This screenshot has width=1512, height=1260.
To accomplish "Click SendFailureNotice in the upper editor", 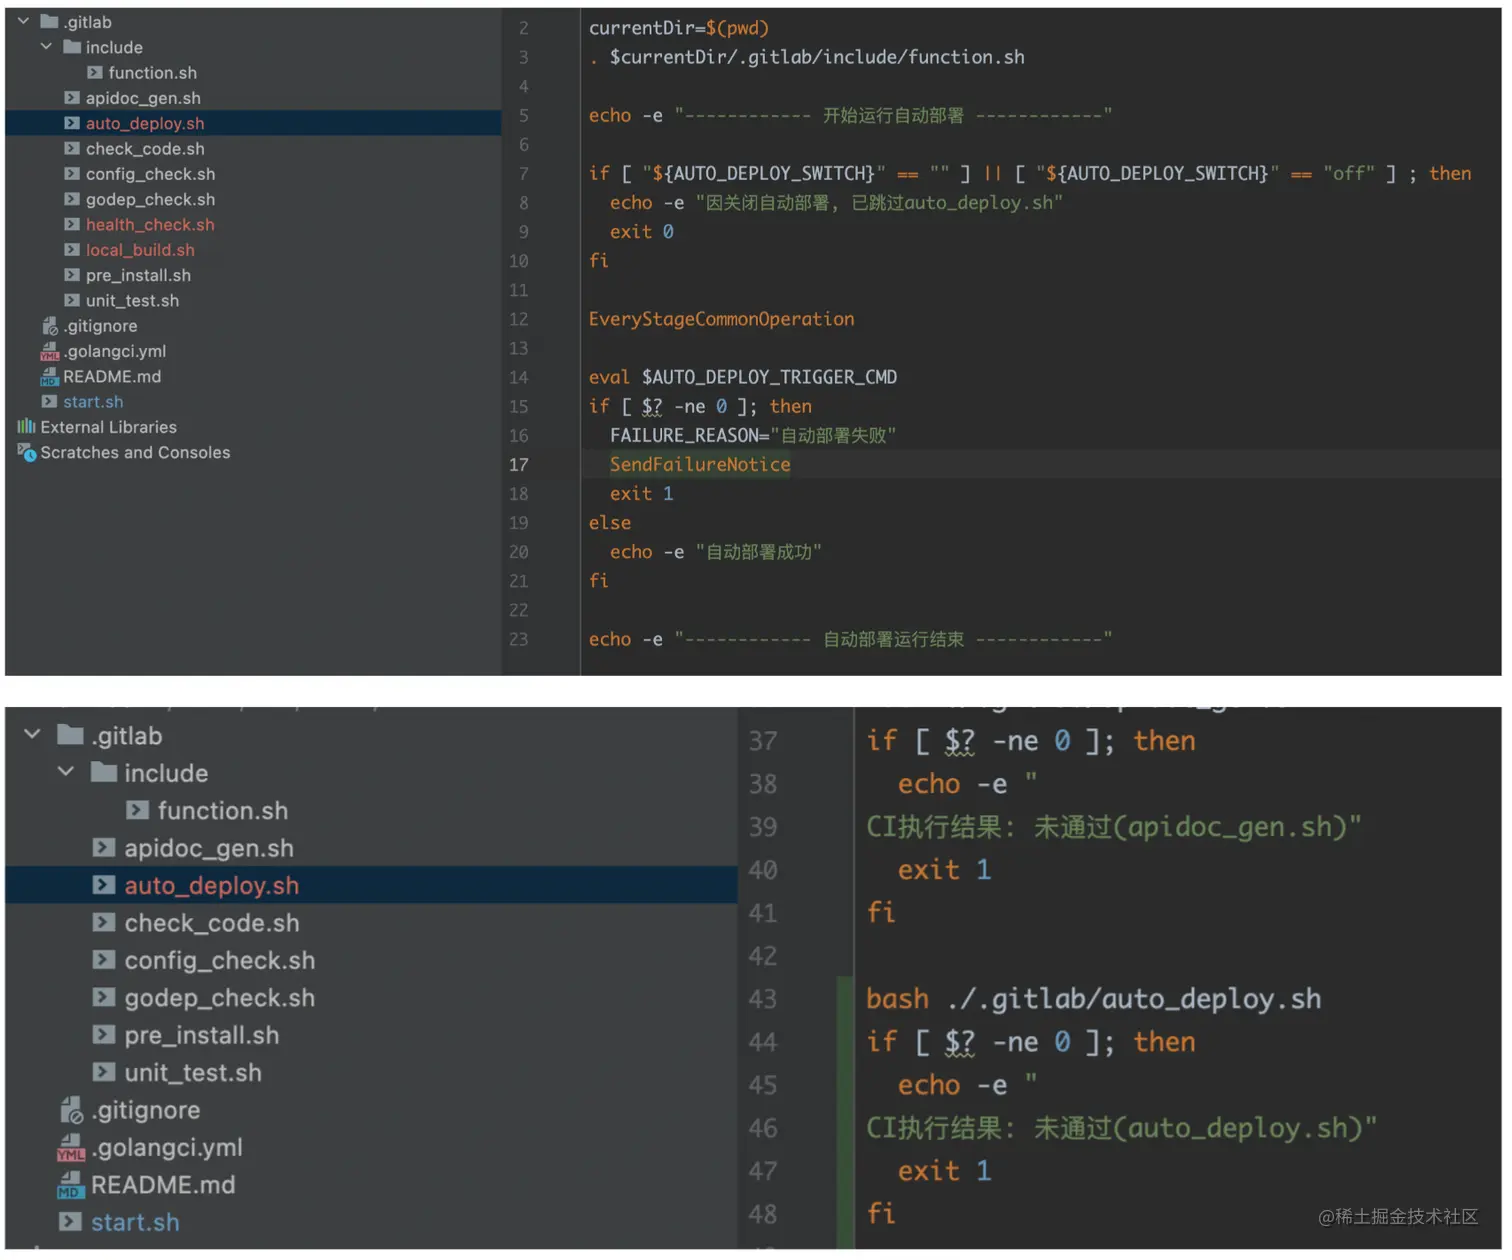I will click(x=700, y=464).
